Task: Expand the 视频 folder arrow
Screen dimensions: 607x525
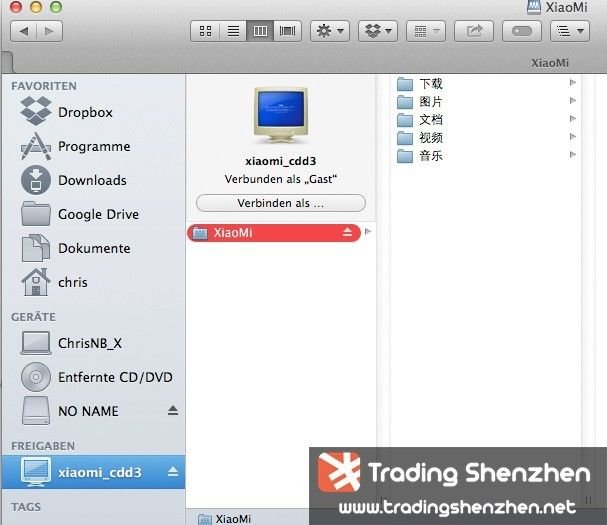Action: pos(573,137)
